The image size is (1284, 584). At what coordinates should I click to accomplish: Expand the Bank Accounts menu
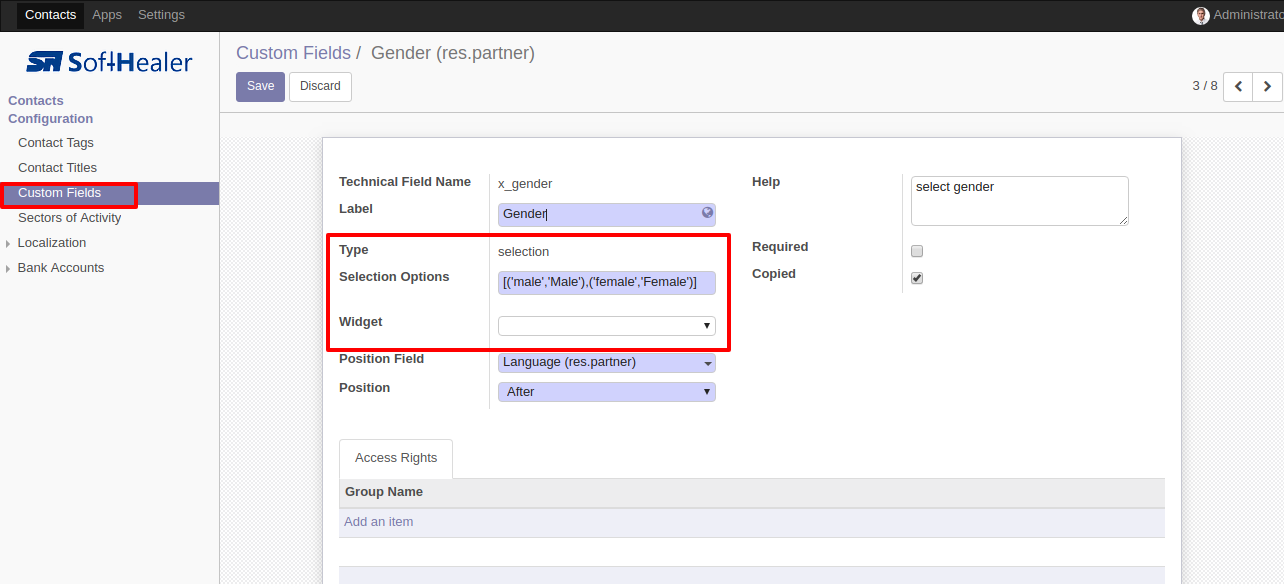61,268
